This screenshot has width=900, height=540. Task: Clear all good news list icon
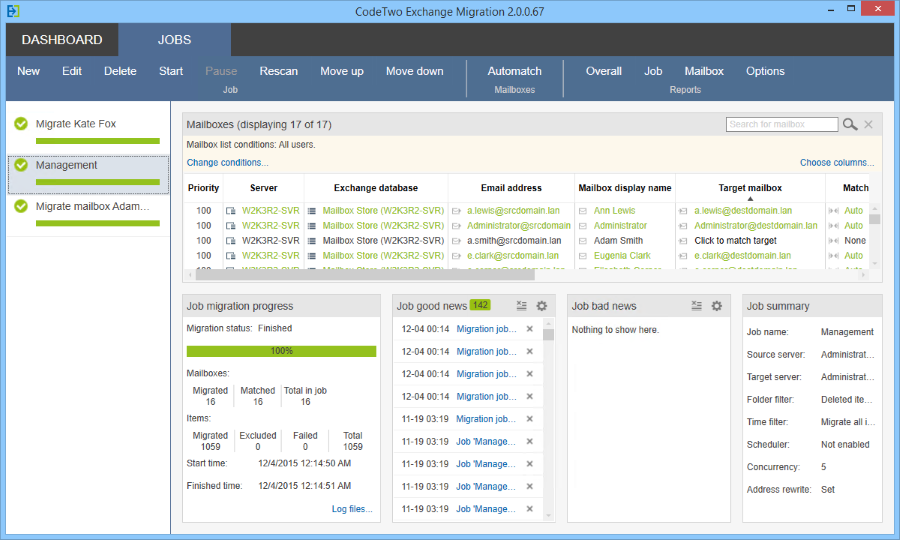click(521, 306)
